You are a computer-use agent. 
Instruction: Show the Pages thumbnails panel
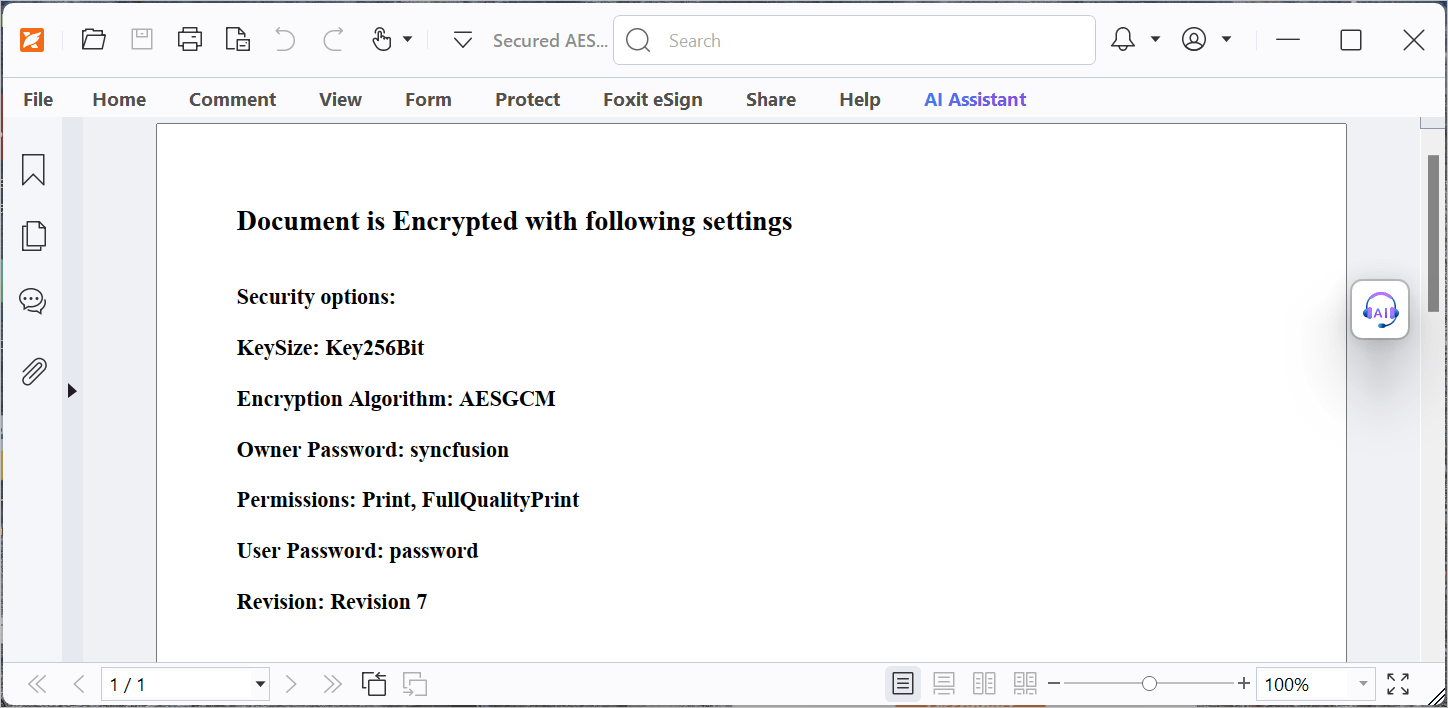pos(33,236)
